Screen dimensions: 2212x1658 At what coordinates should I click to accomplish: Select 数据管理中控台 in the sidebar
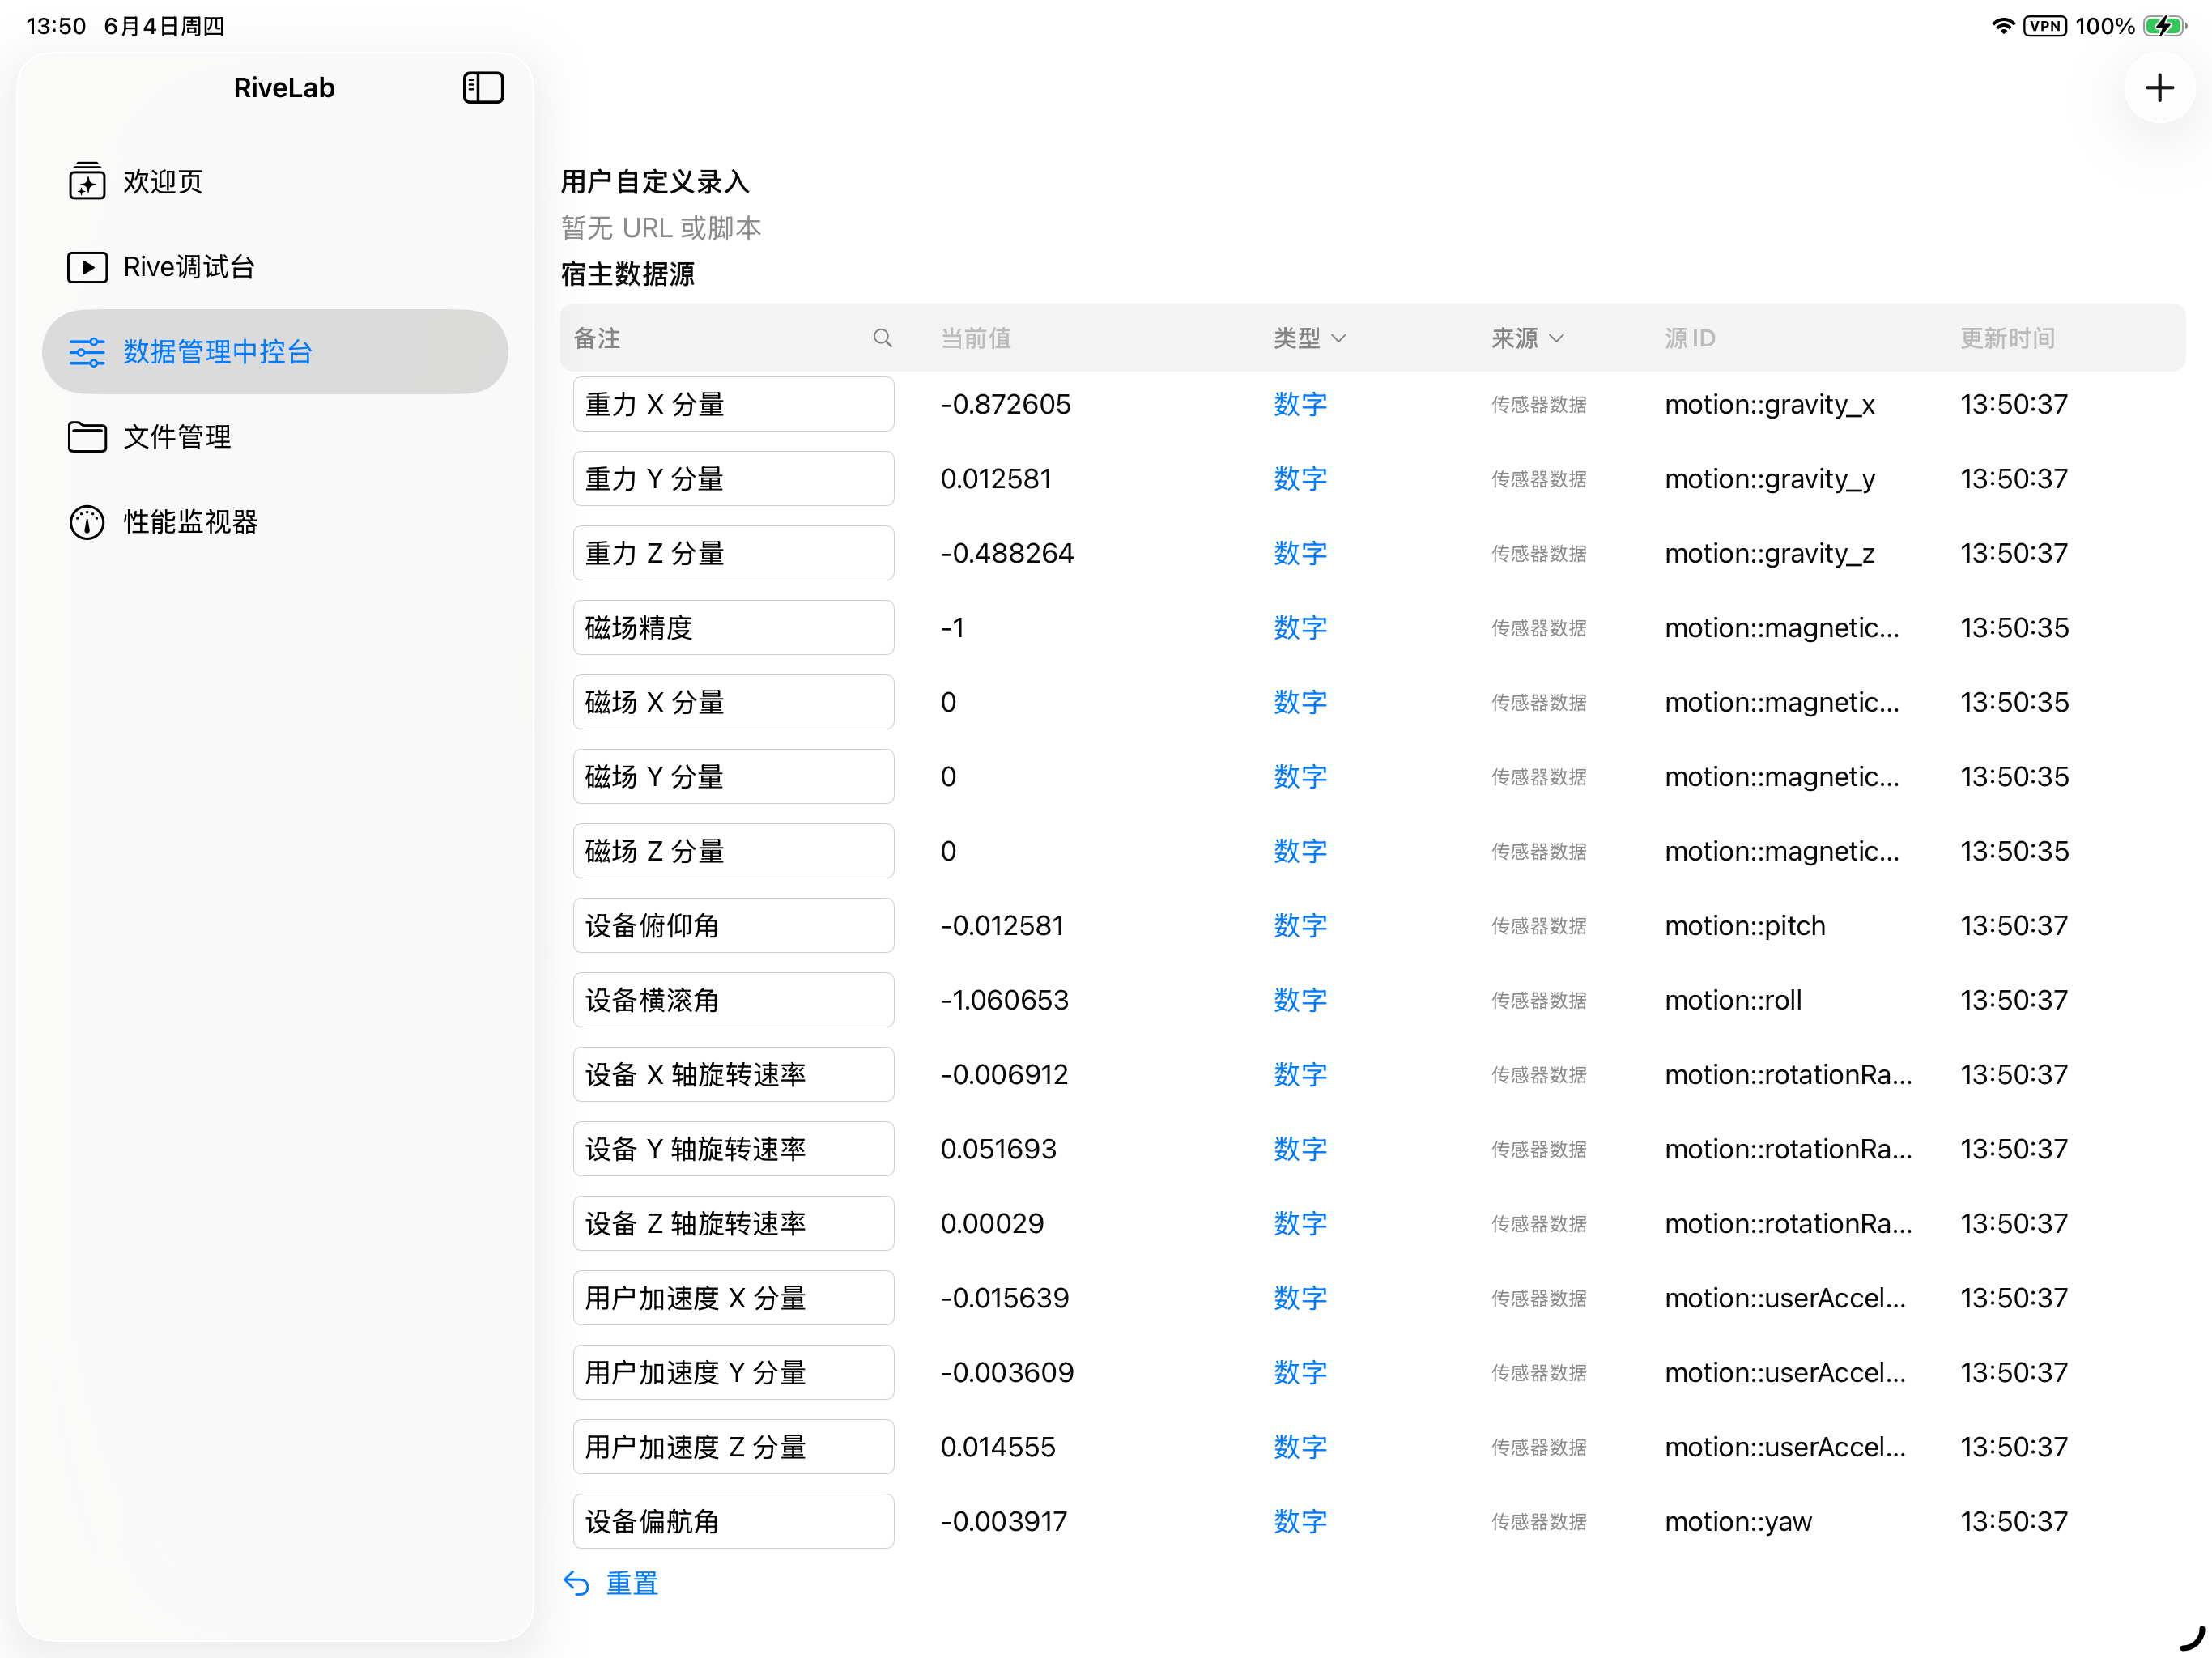275,352
